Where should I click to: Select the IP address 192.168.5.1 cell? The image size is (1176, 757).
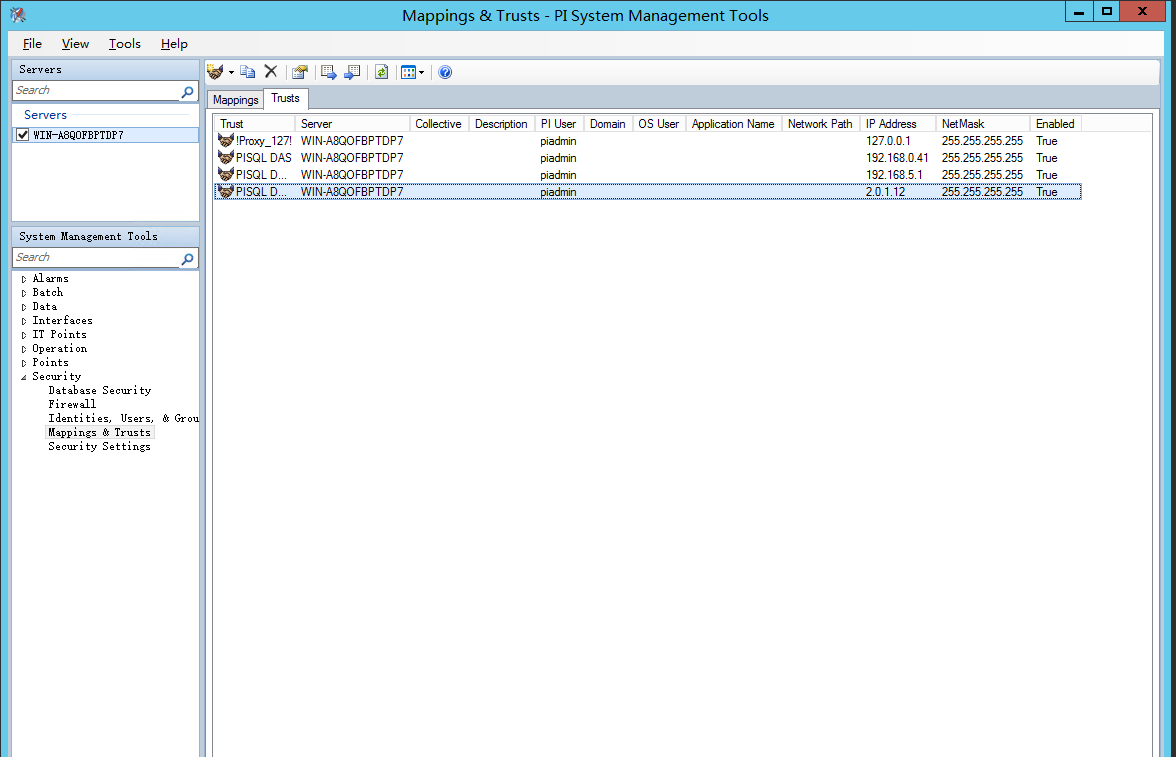tap(894, 175)
